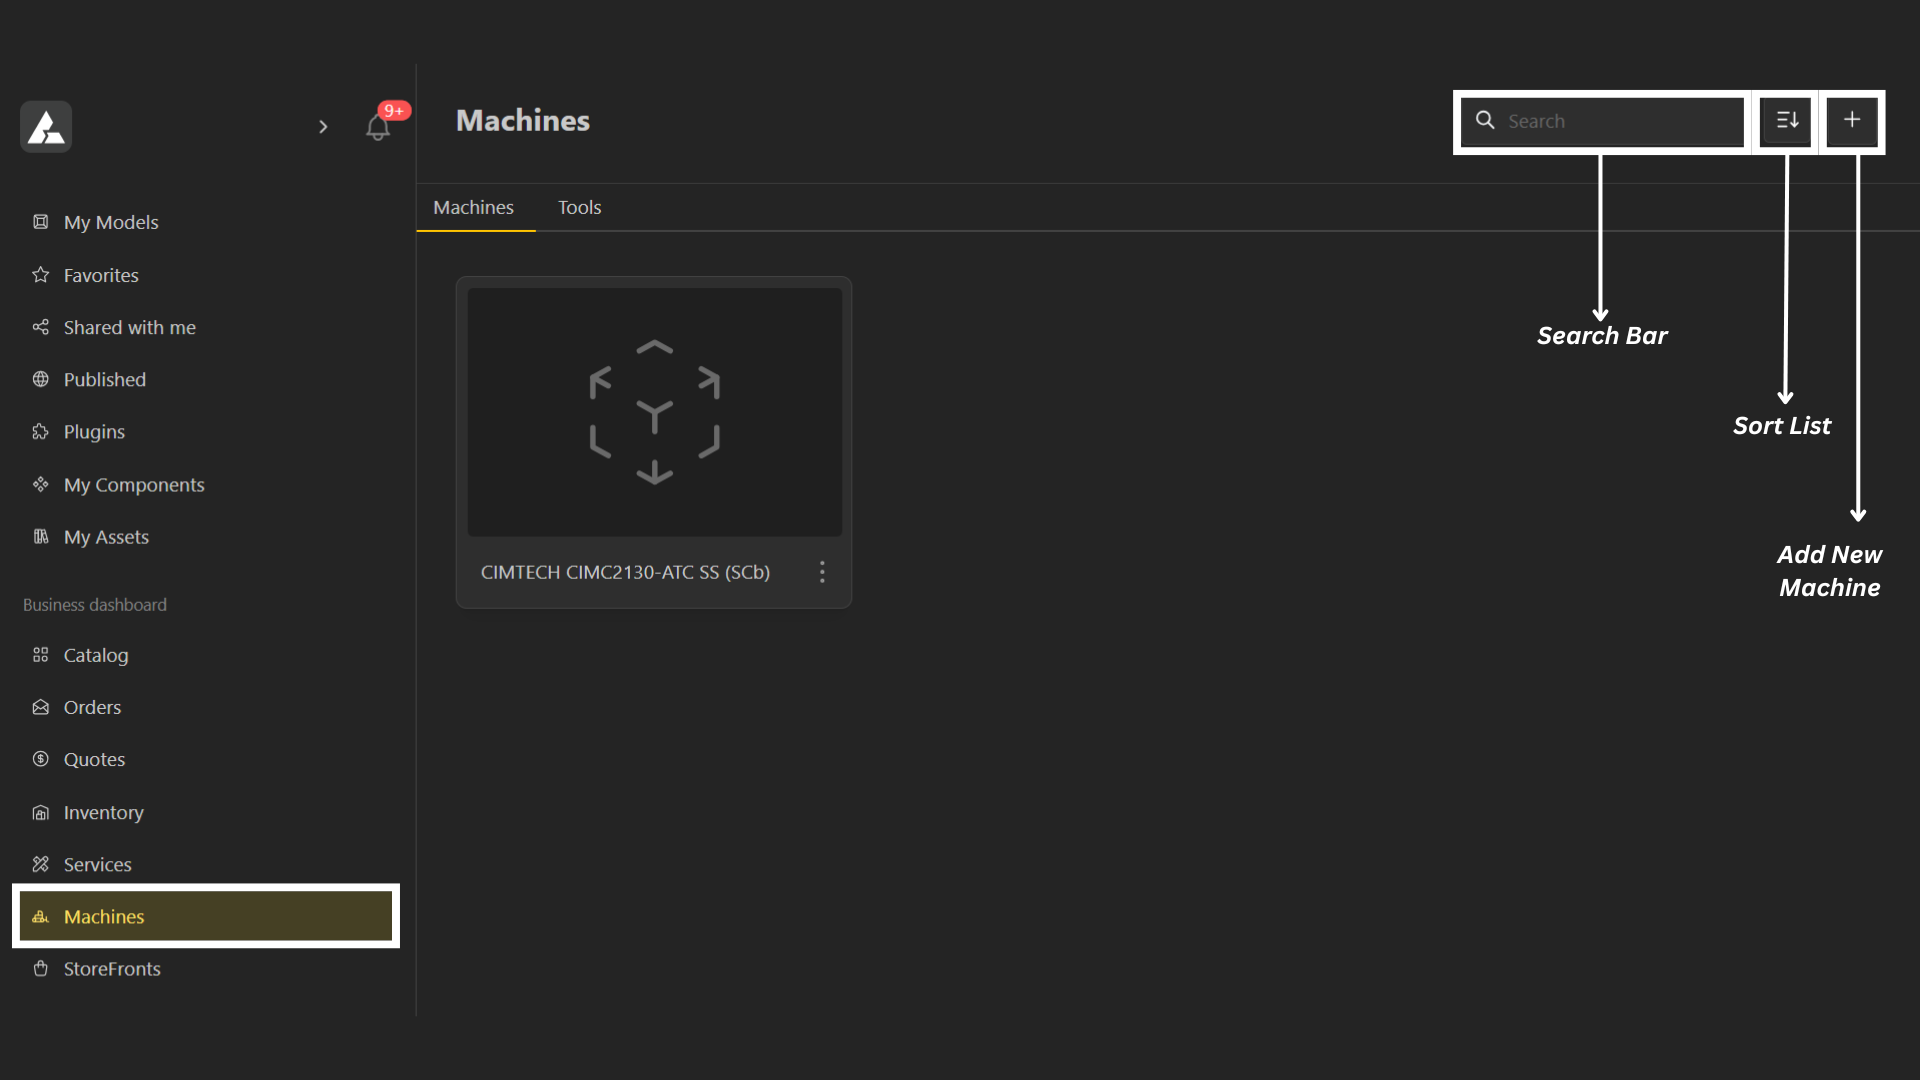Image resolution: width=1920 pixels, height=1080 pixels.
Task: Open the machine card three-dot menu
Action: click(x=822, y=572)
